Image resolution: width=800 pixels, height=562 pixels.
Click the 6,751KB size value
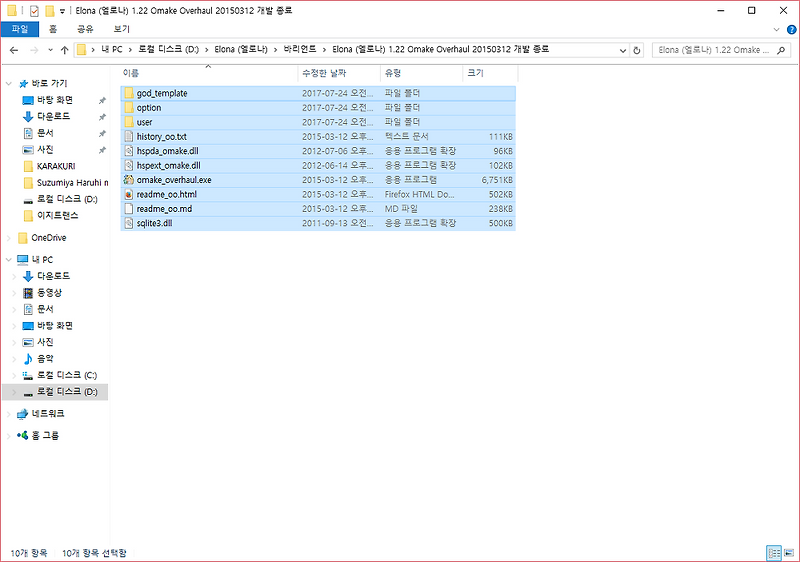497,180
